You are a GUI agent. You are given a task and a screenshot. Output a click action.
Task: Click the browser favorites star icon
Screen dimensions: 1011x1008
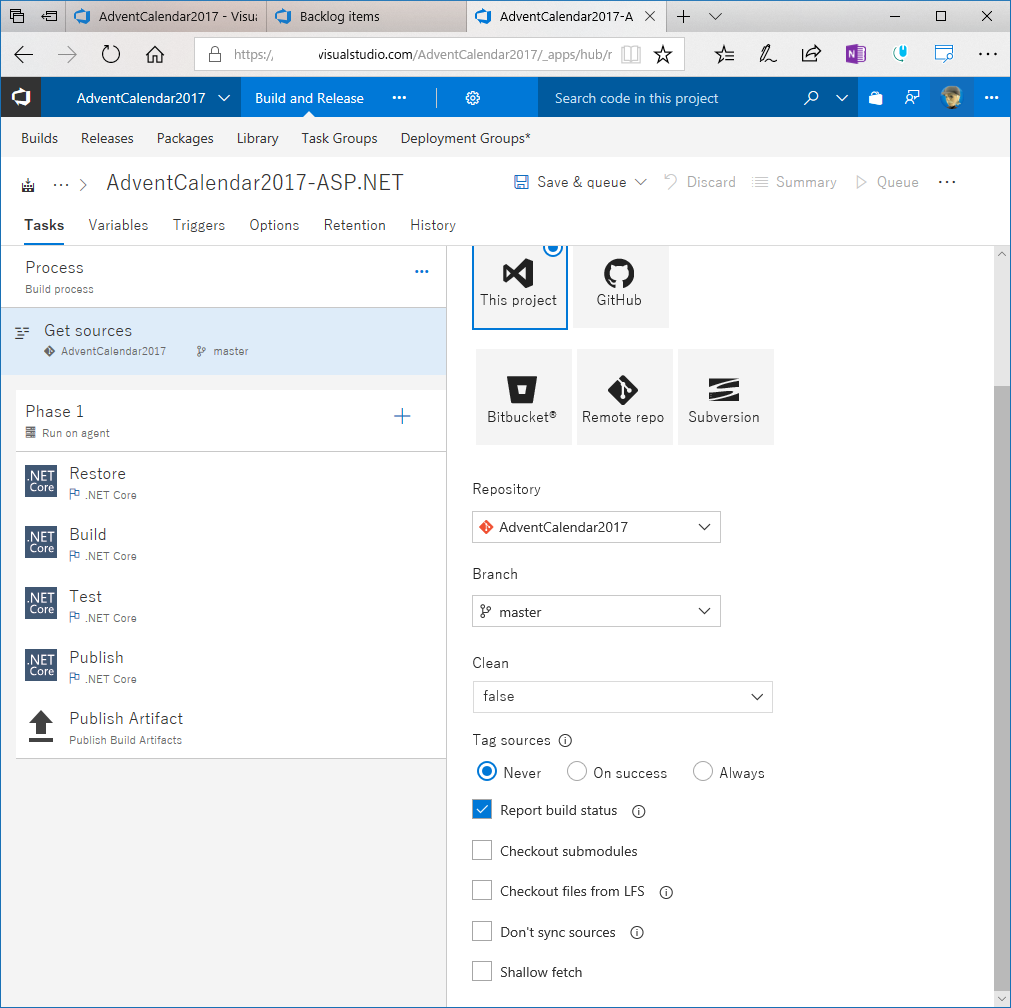pyautogui.click(x=662, y=54)
